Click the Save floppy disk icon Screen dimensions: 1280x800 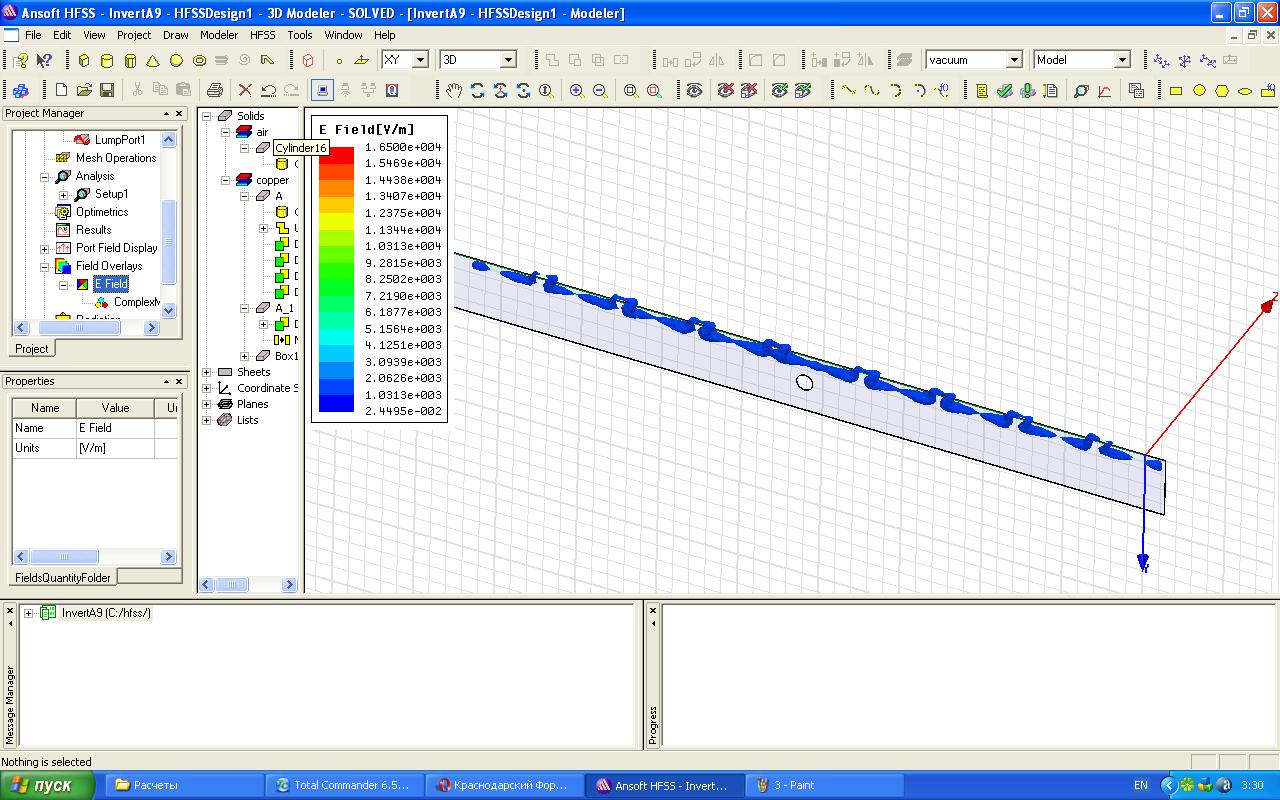pos(107,91)
